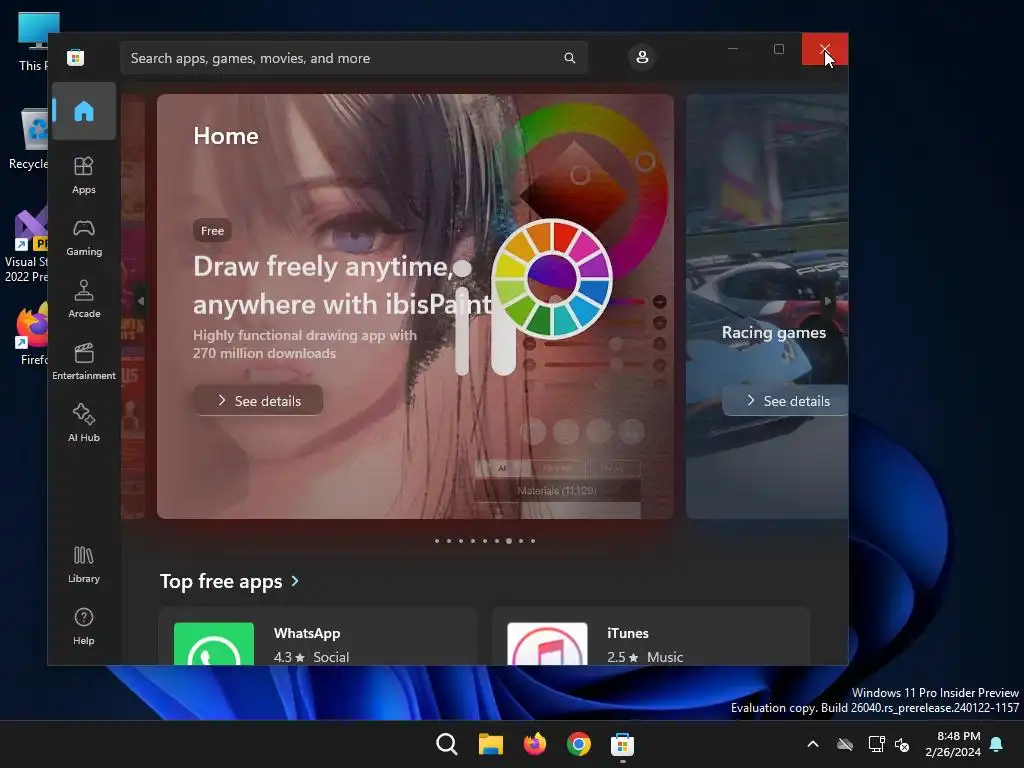This screenshot has width=1024, height=768.
Task: Open the AI Hub section in sidebar
Action: [84, 423]
